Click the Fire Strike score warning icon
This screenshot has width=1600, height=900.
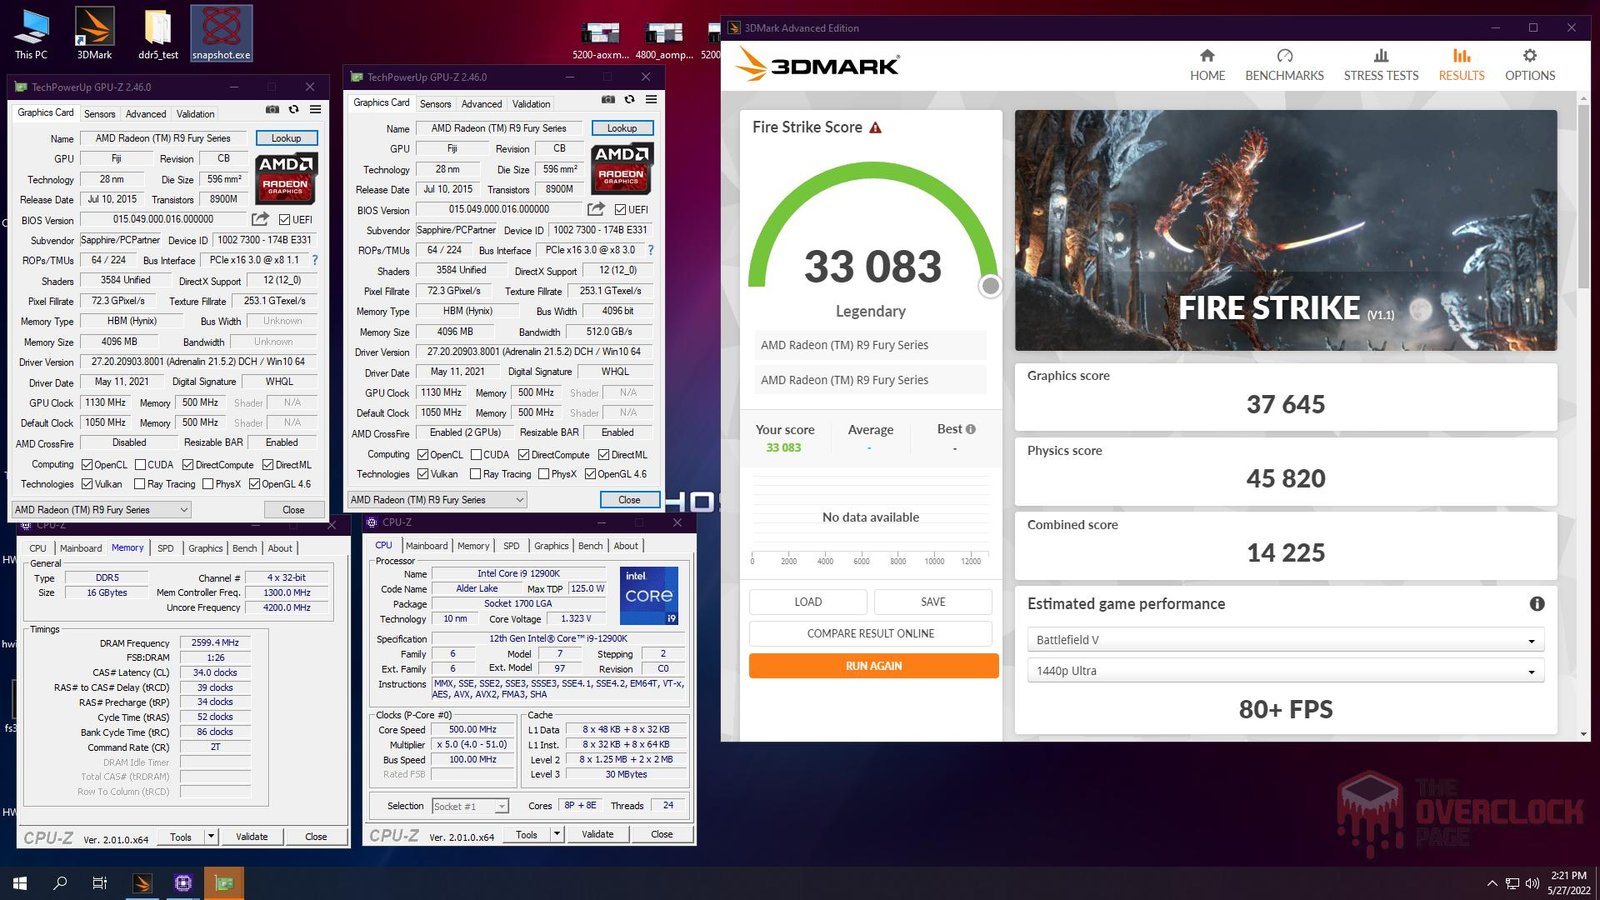coord(876,128)
